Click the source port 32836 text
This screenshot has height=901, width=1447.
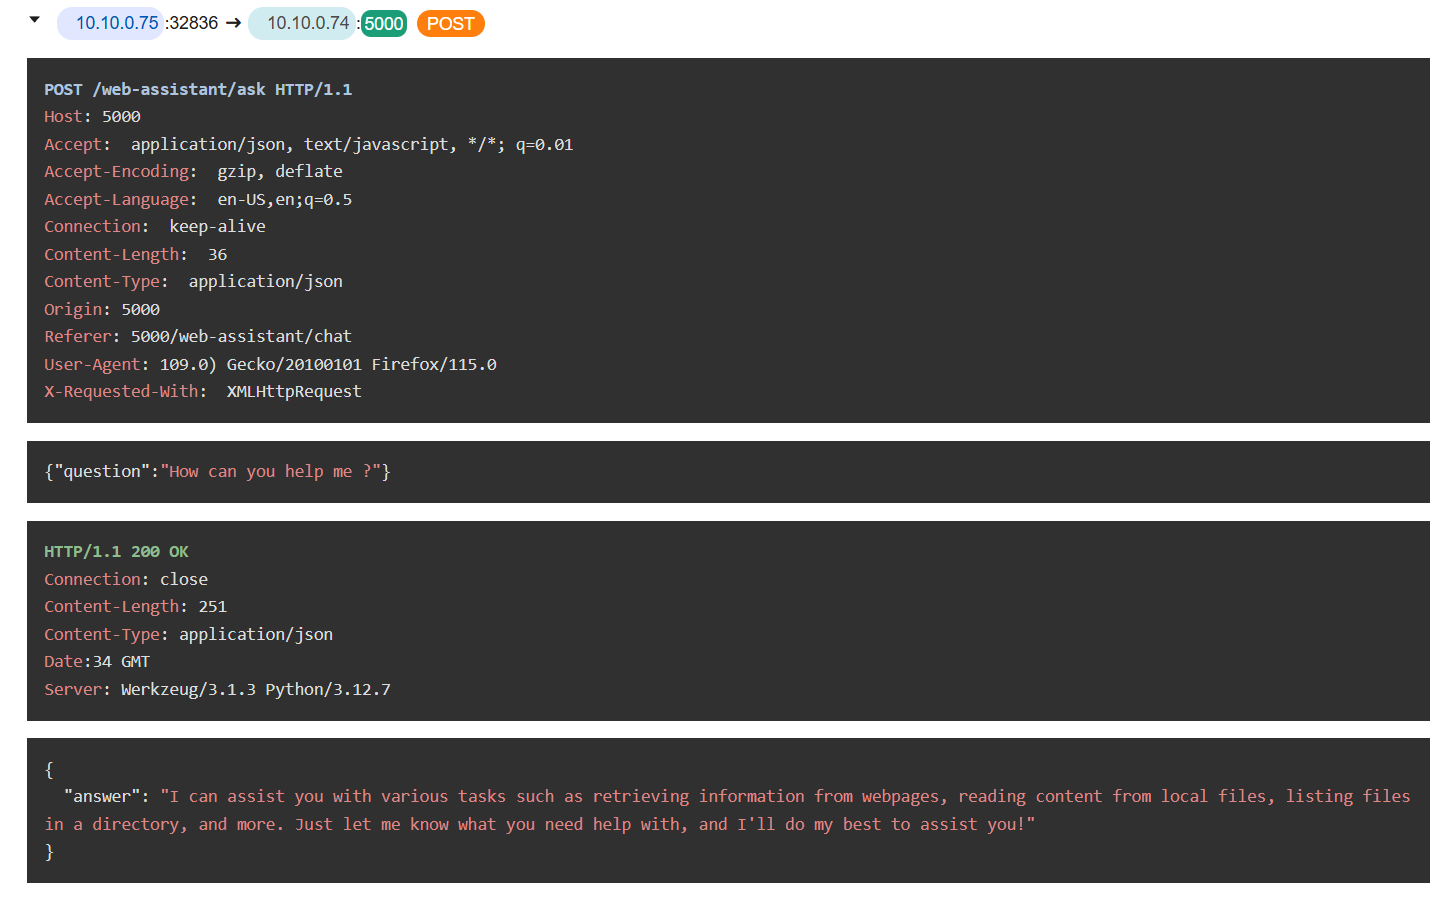[x=193, y=23]
